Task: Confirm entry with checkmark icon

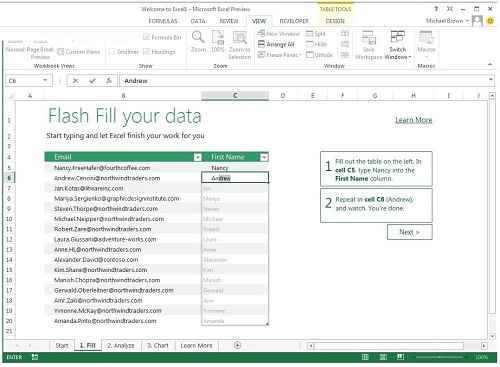Action: point(92,81)
